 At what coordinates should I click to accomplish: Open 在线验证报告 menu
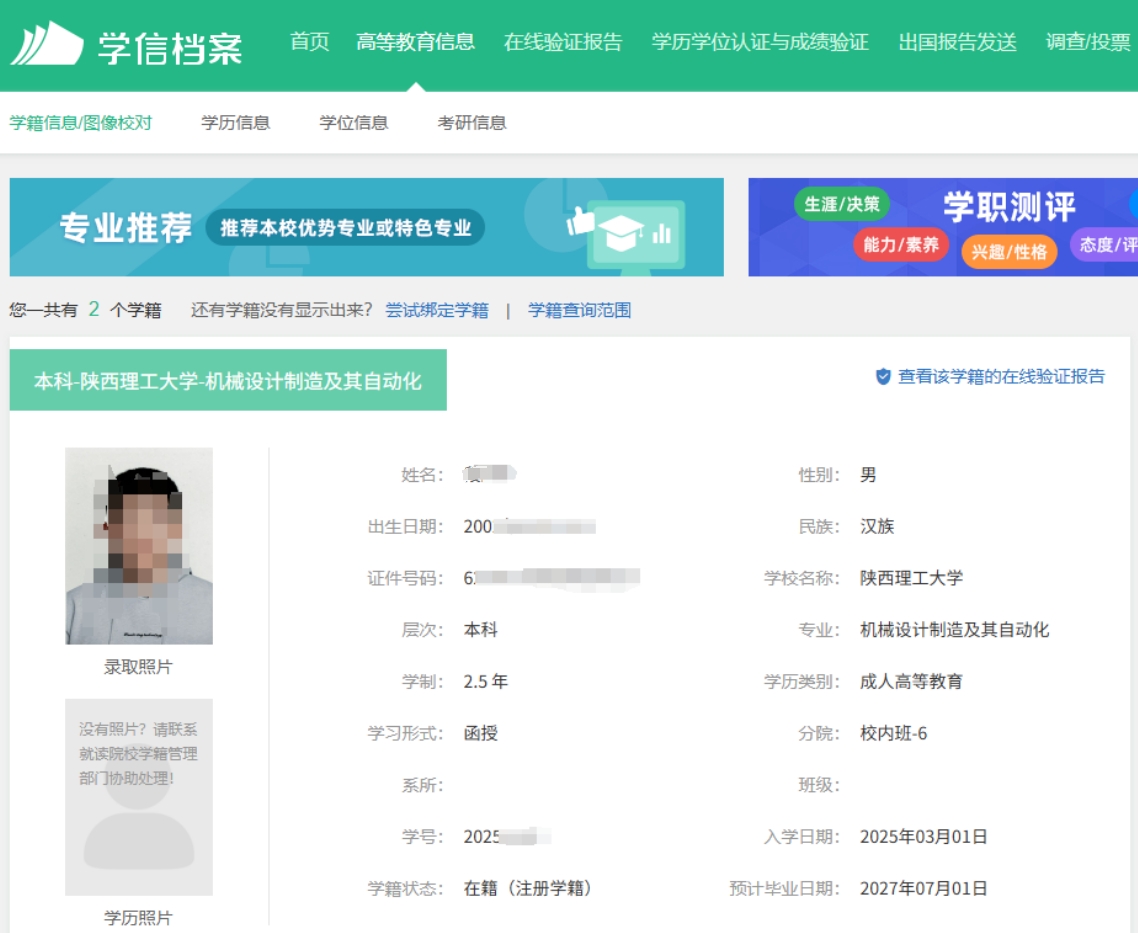[x=563, y=41]
